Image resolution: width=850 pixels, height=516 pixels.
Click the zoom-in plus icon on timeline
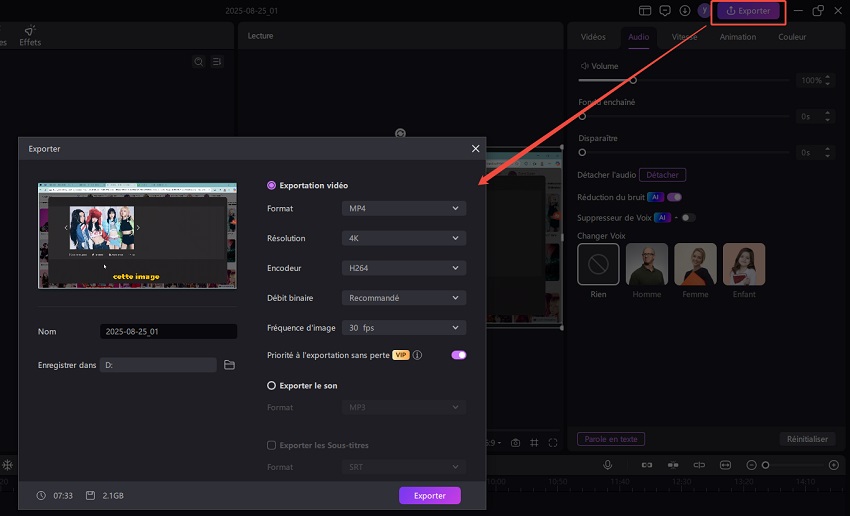pos(833,466)
